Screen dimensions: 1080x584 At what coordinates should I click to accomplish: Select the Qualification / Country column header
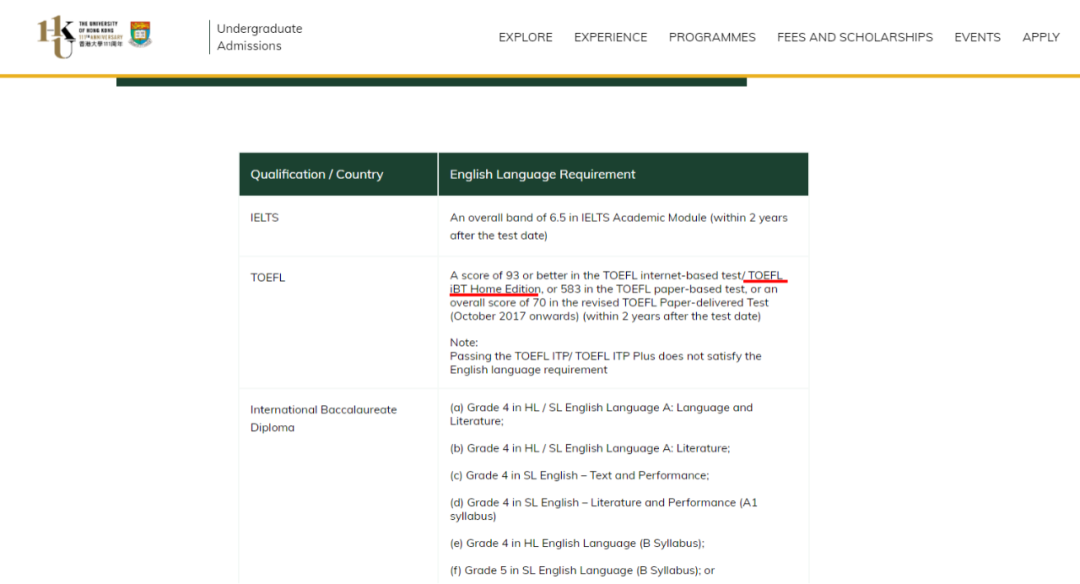click(x=338, y=174)
